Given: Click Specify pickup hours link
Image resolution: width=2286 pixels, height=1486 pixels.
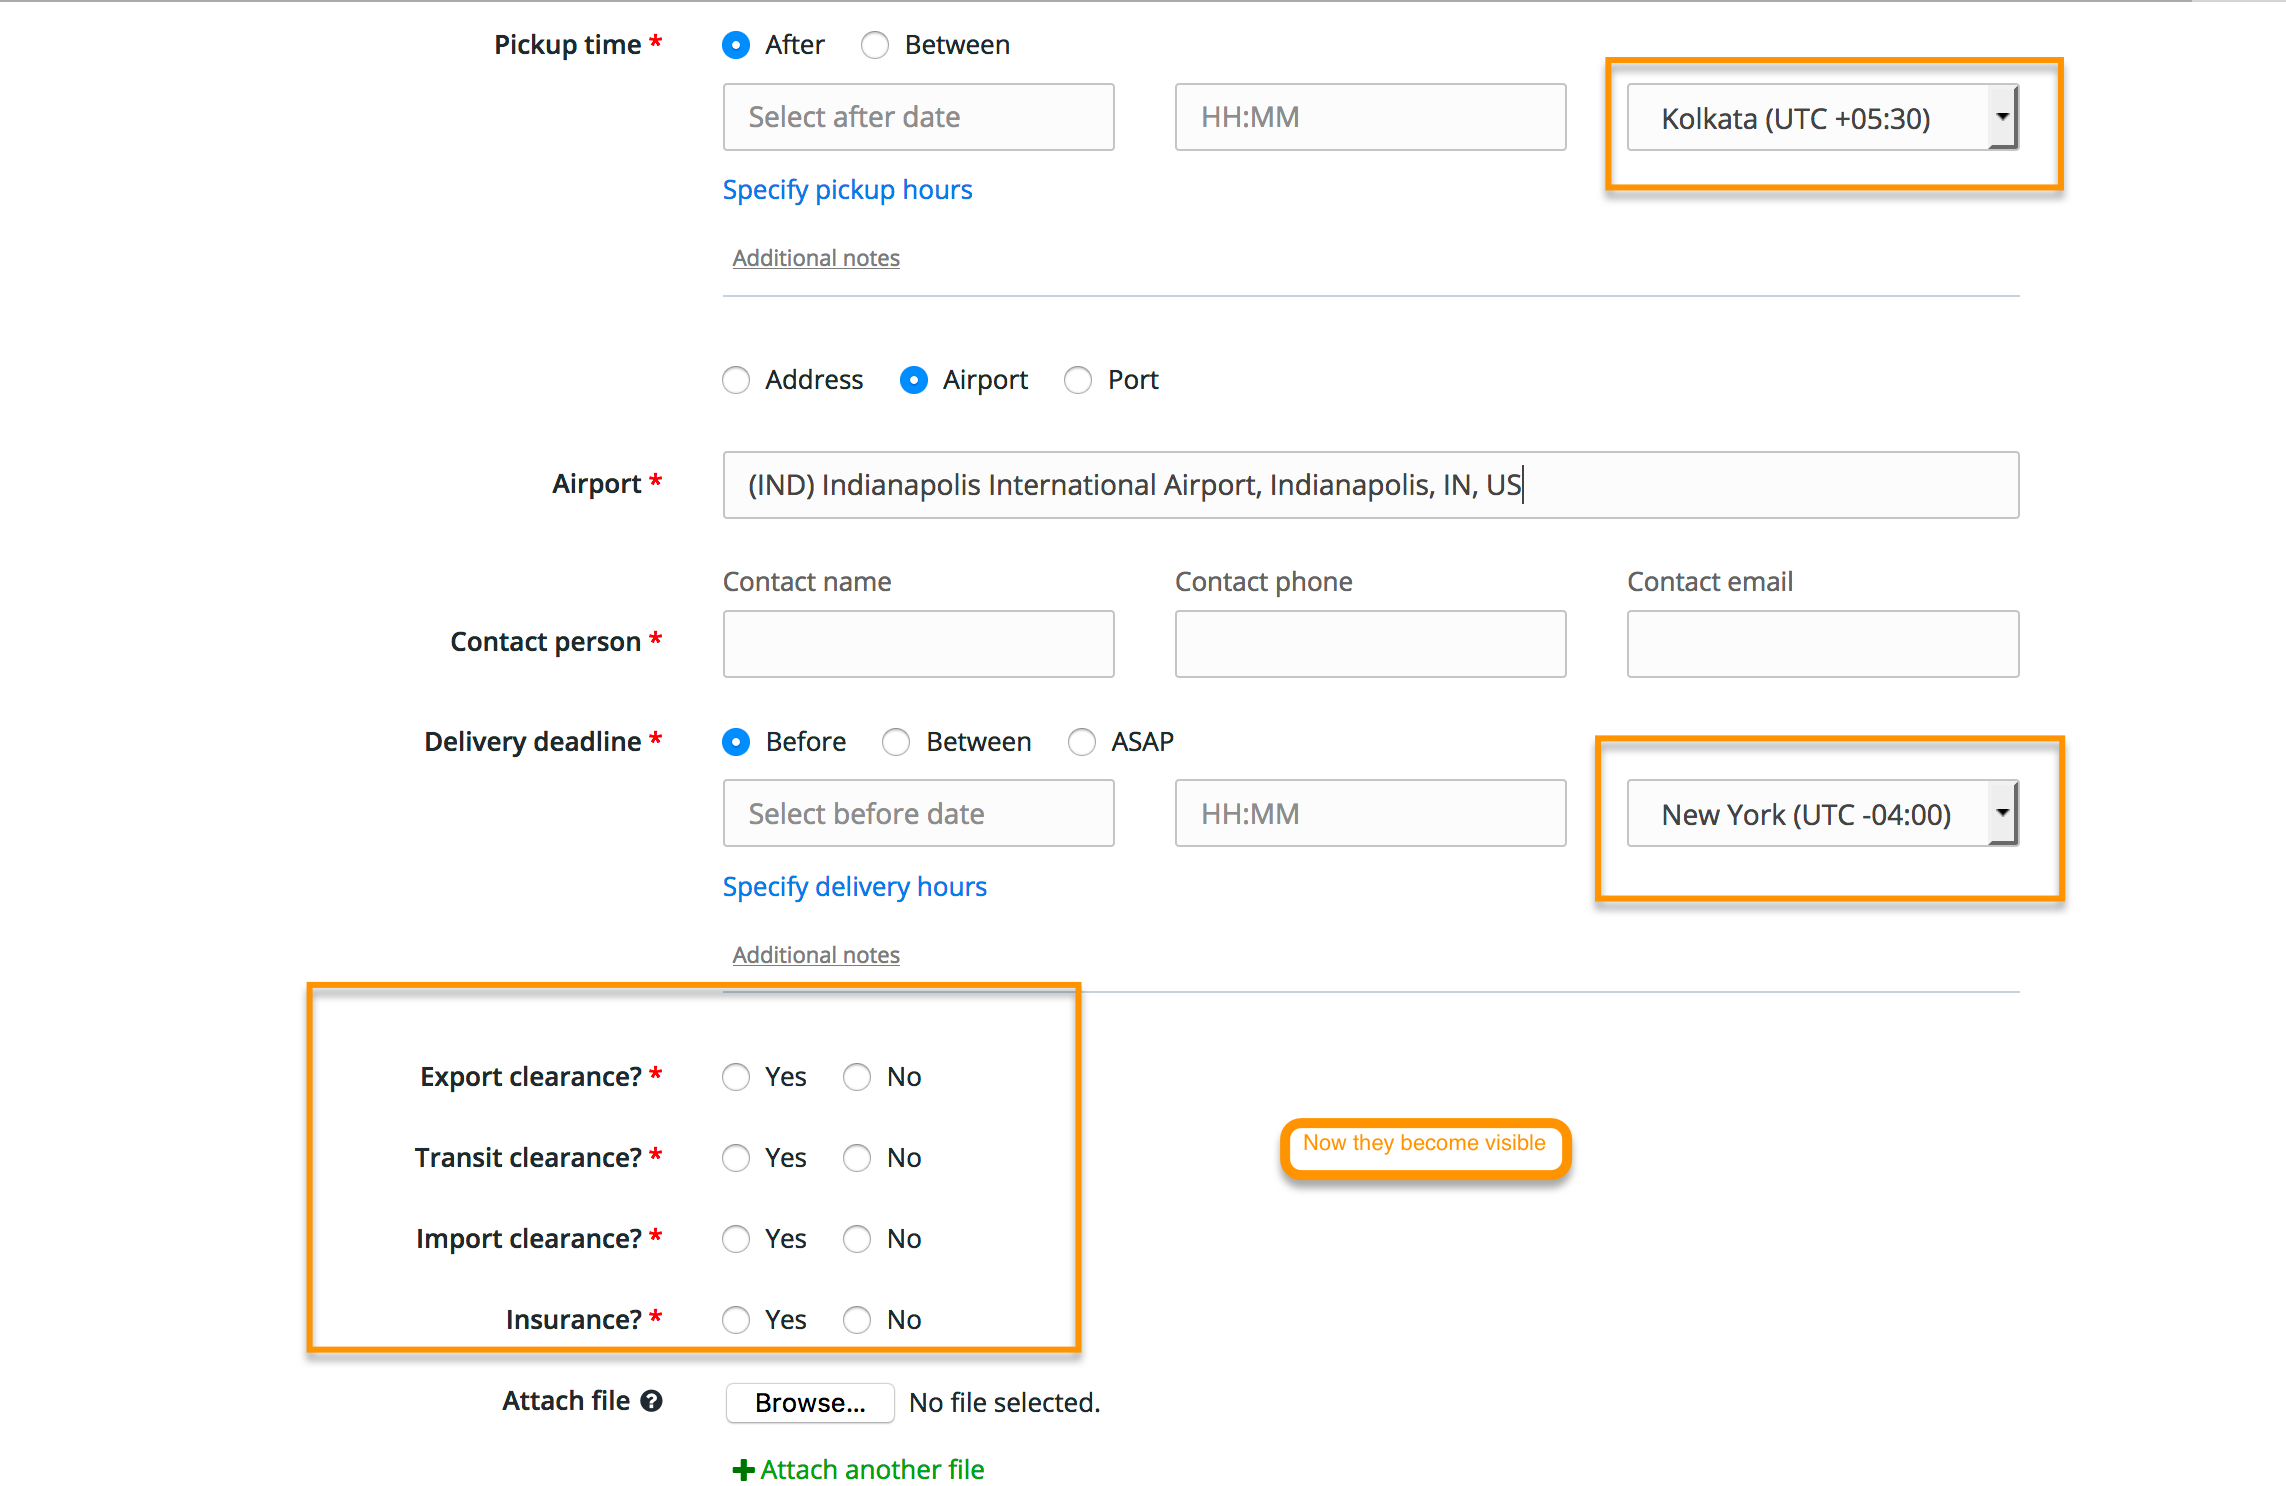Looking at the screenshot, I should 847,190.
